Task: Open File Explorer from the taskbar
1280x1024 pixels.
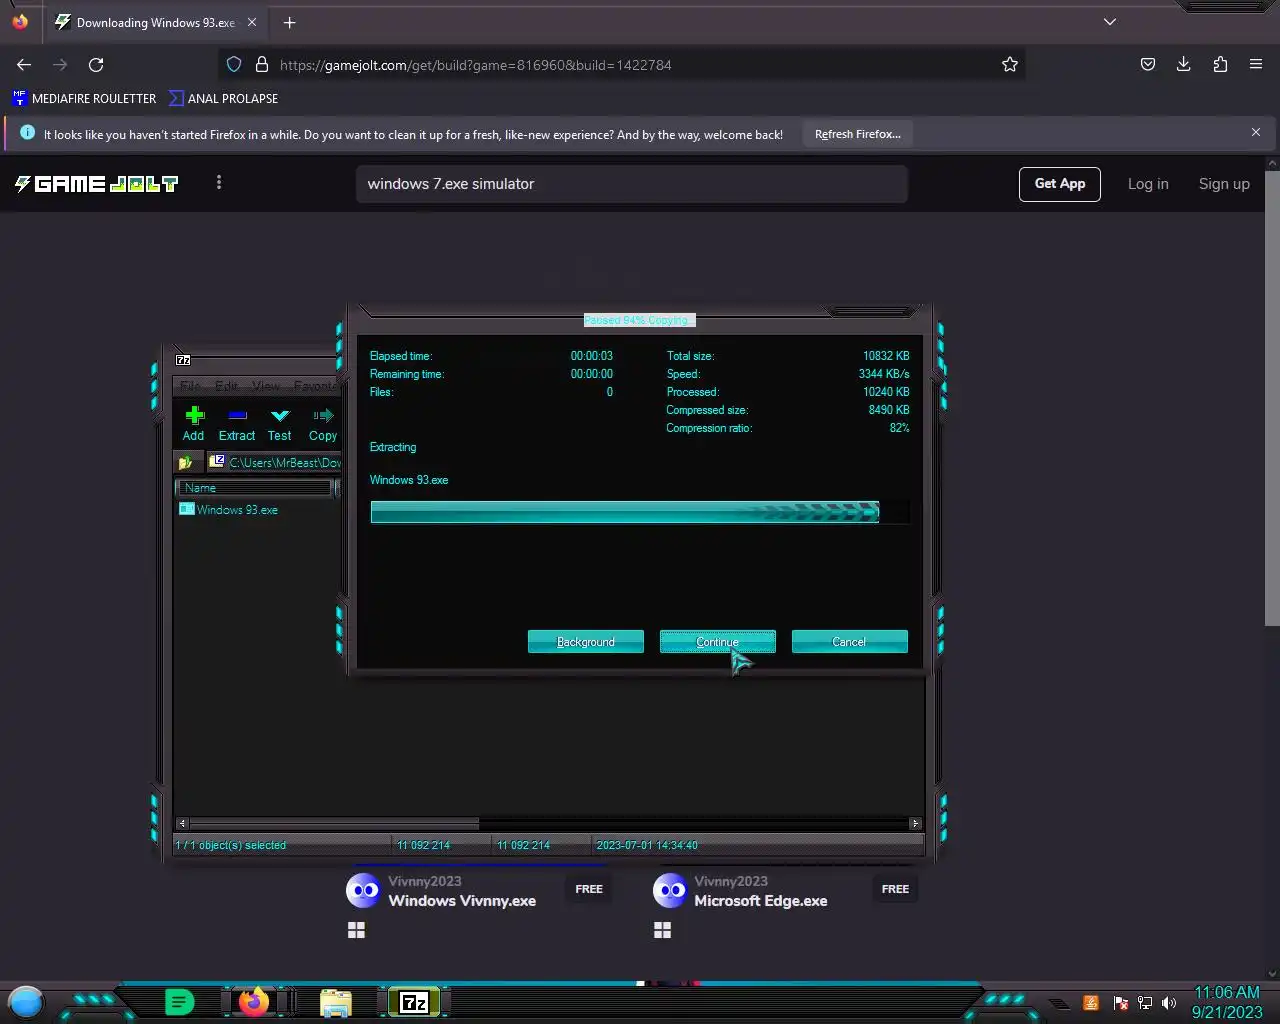Action: (335, 1003)
